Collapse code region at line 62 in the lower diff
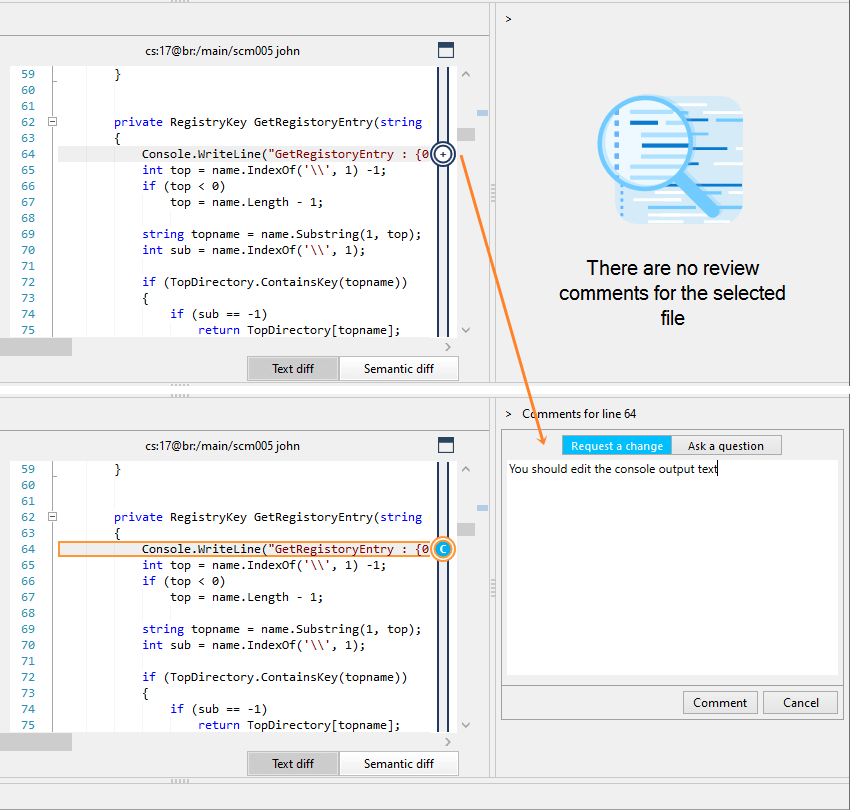The image size is (850, 810). (53, 516)
